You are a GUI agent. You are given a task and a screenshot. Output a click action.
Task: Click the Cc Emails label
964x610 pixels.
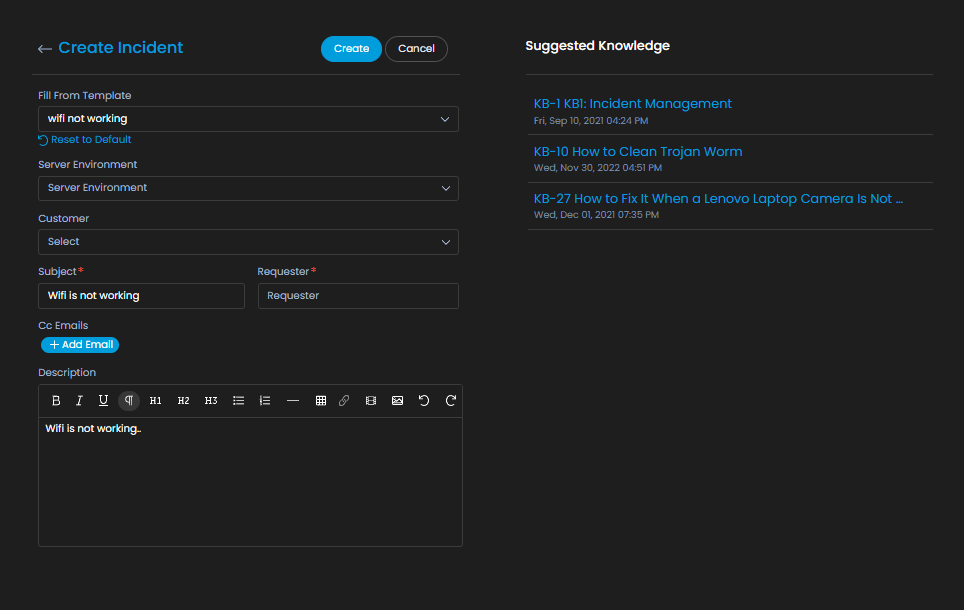point(63,325)
